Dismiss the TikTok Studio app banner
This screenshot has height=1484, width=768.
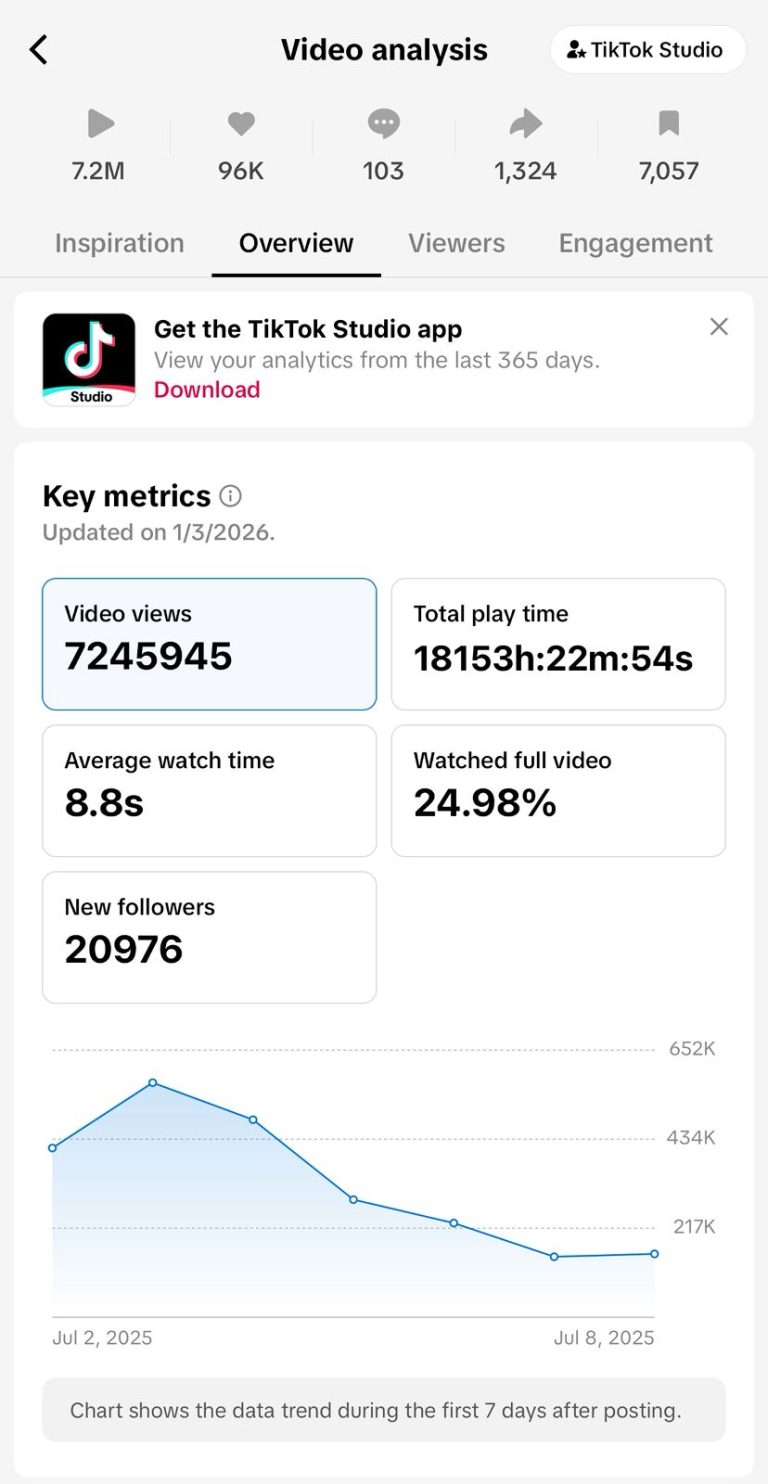[x=719, y=327]
